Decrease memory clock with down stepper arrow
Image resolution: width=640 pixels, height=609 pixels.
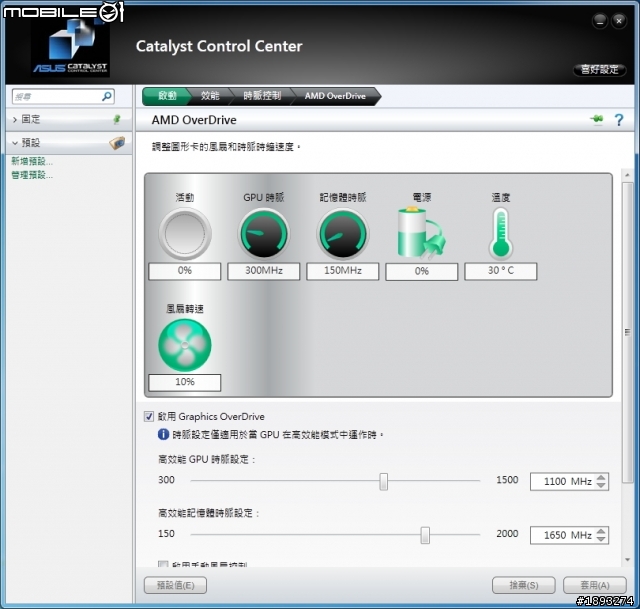[601, 539]
